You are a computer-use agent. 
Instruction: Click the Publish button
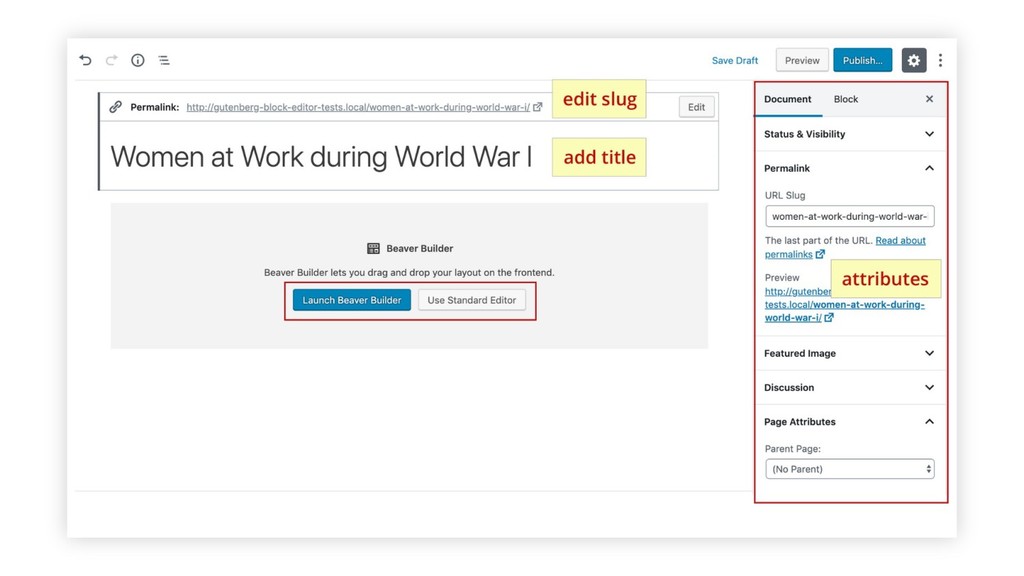[x=863, y=60]
